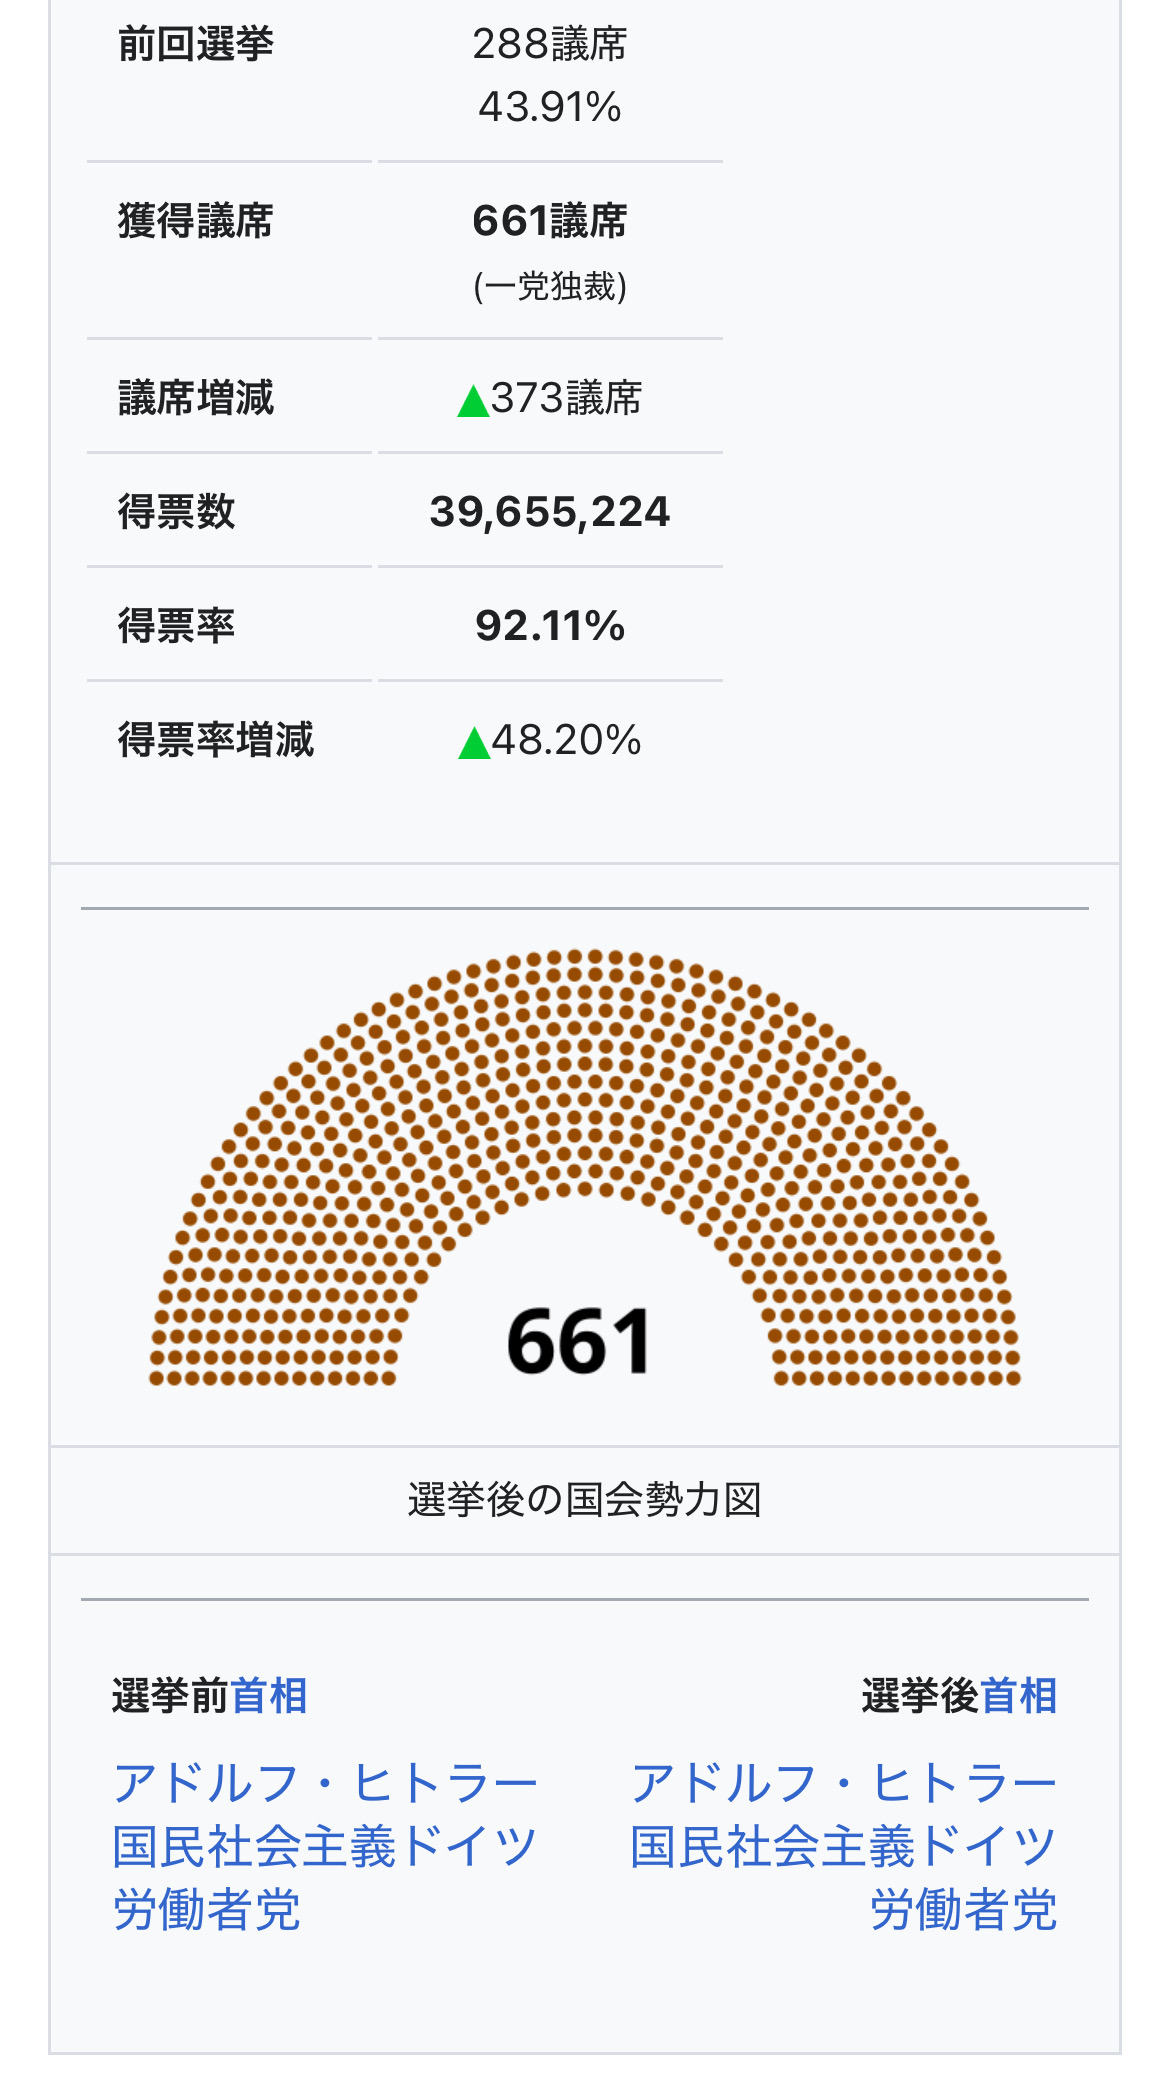Tap the (一党独裁) note
This screenshot has height=2079, width=1170.
pyautogui.click(x=549, y=287)
